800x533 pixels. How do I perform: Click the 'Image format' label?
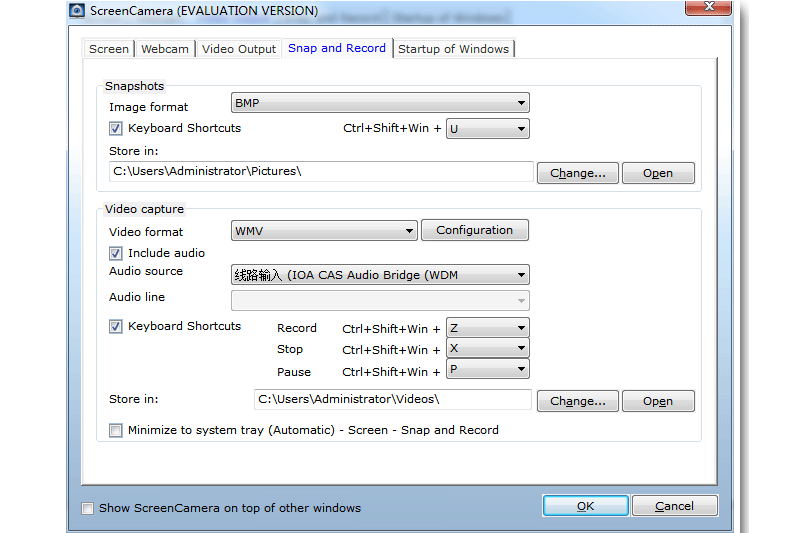148,107
